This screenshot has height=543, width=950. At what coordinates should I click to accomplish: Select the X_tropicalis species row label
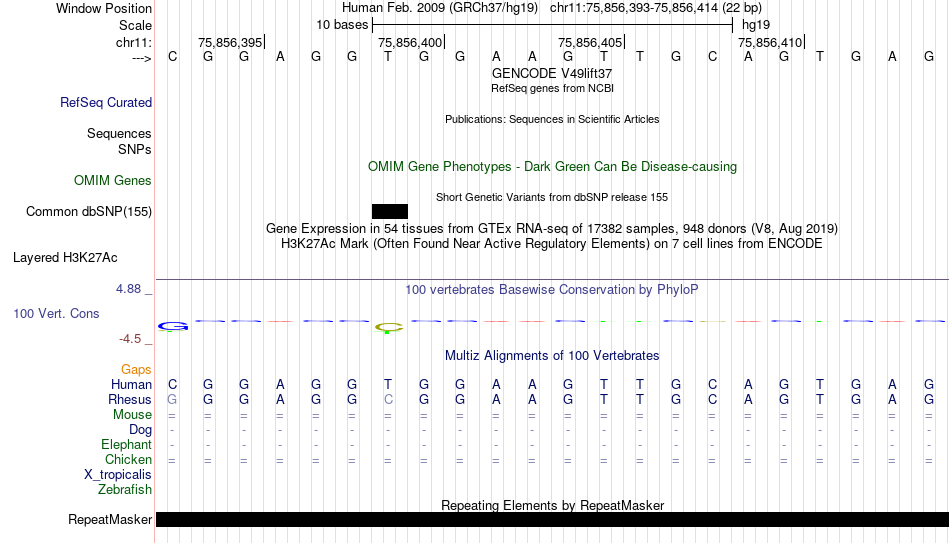118,475
